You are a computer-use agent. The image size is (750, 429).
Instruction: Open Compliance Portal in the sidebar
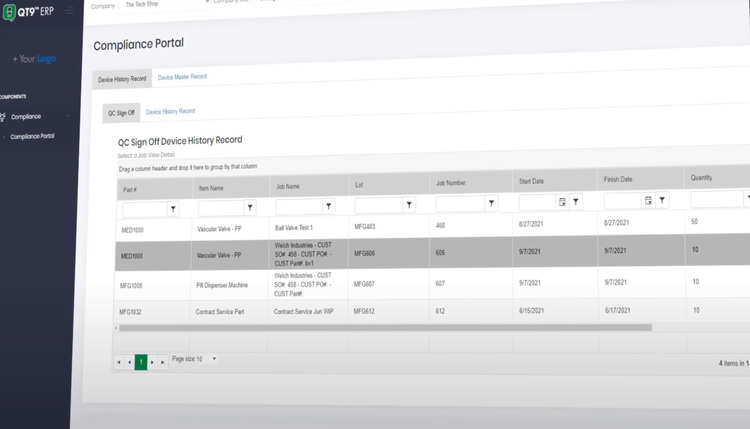tap(32, 136)
